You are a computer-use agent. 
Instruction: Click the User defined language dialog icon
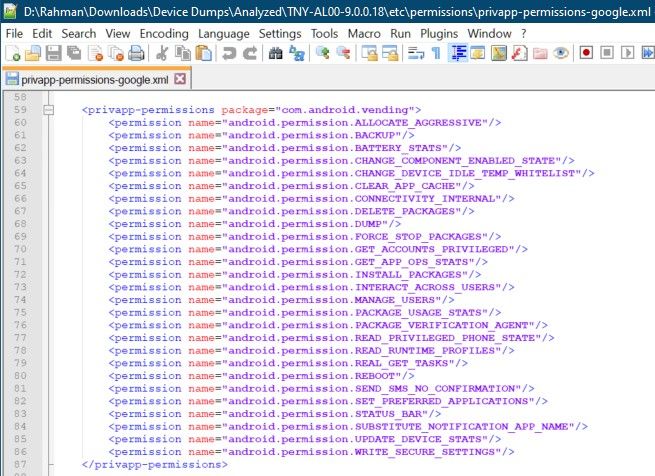click(478, 53)
